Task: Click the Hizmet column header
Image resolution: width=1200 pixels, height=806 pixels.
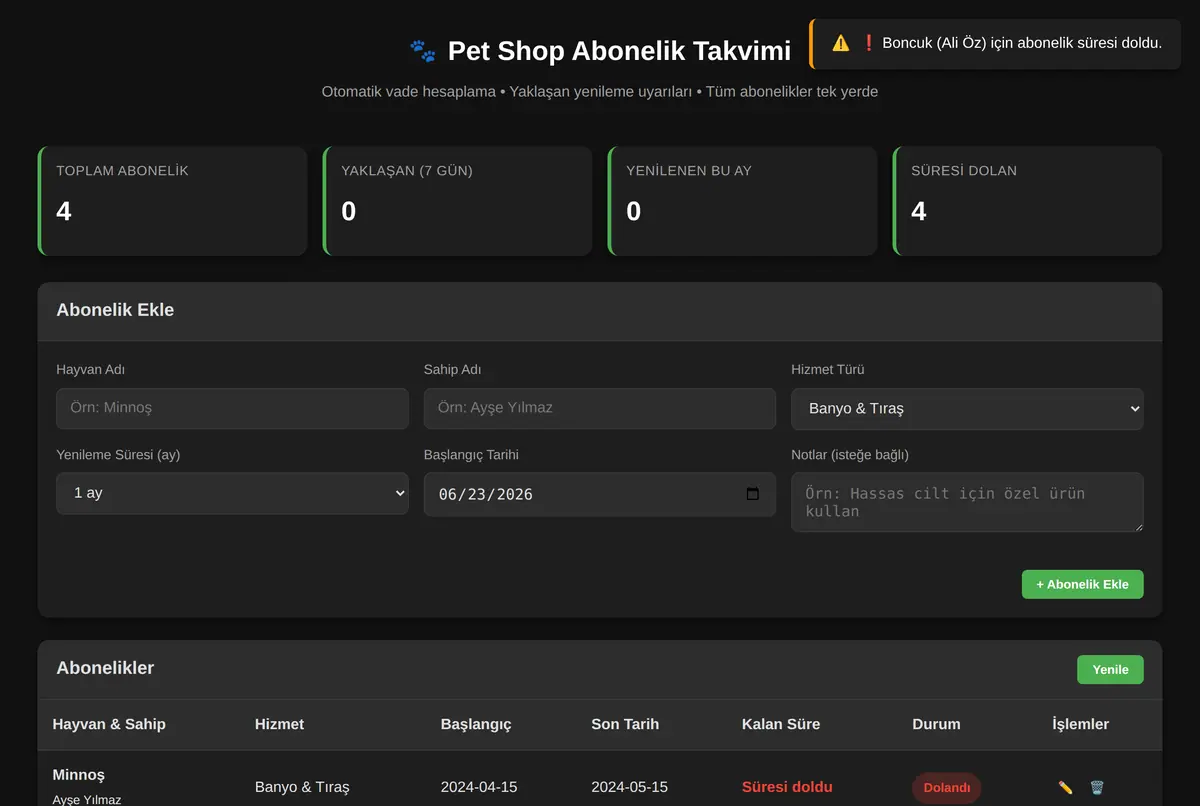Action: [x=279, y=724]
